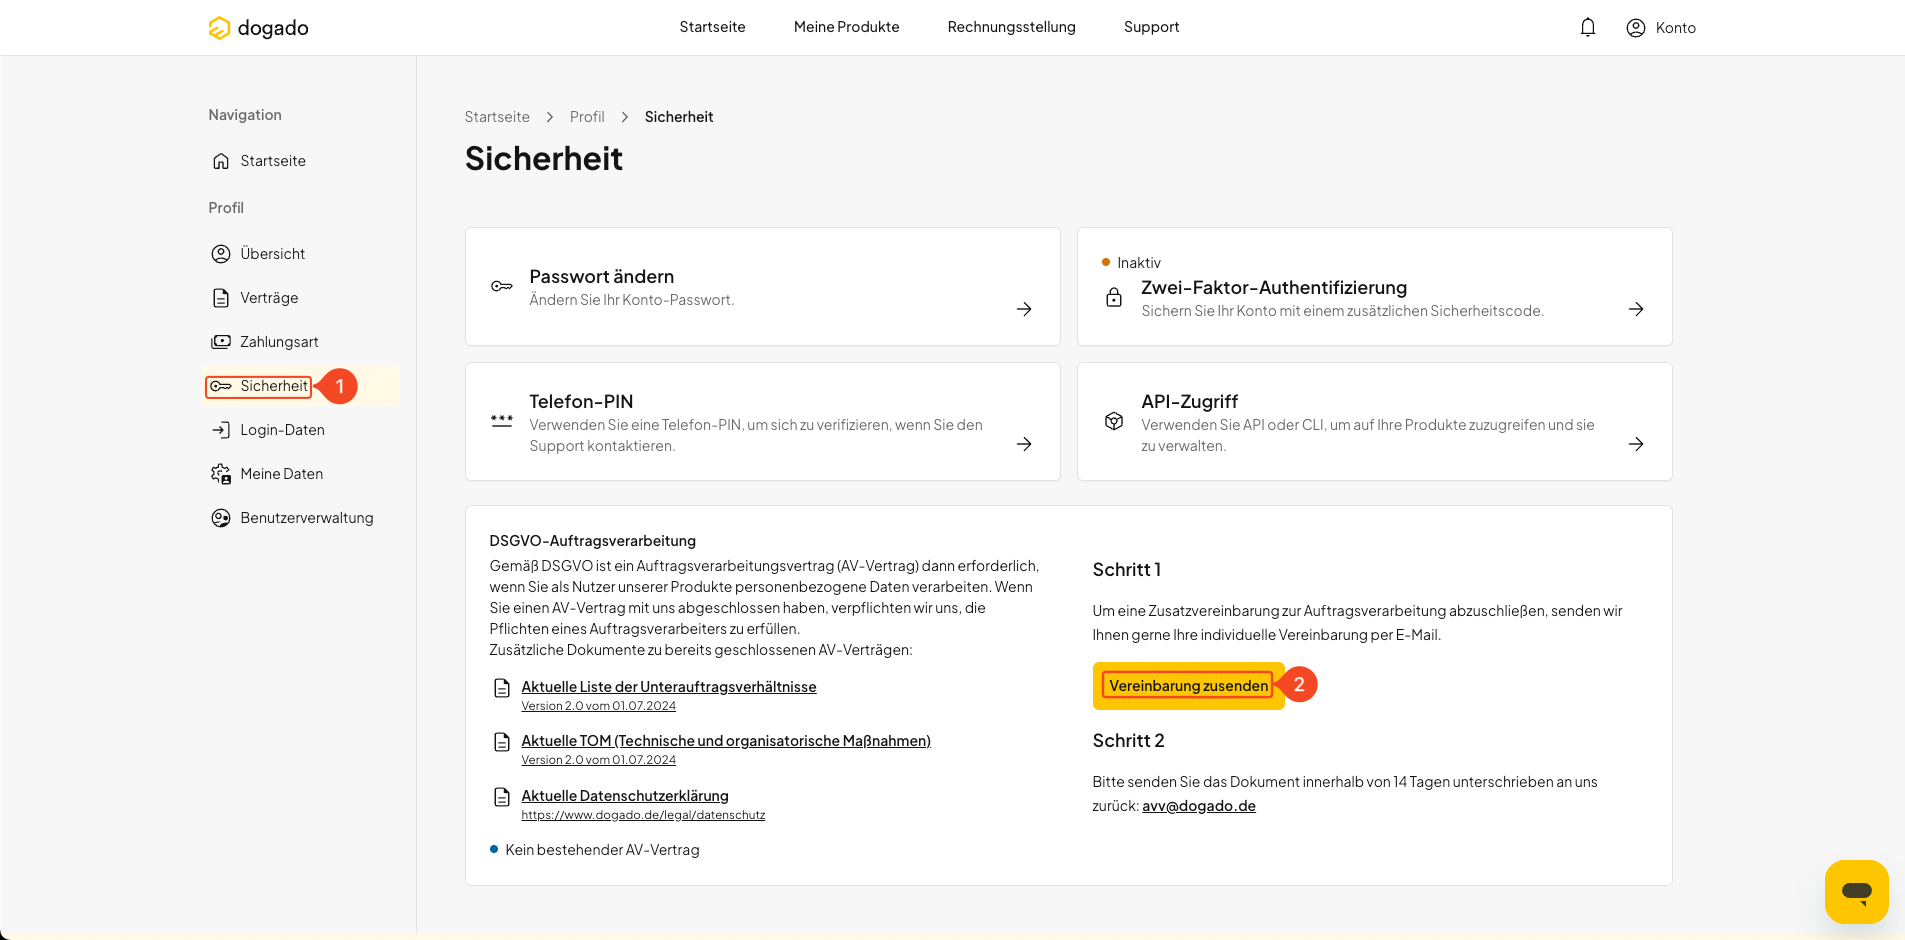Open Aktuelle Liste der Unterauftragsverhältnisse link
Viewport: 1905px width, 940px height.
tap(669, 687)
